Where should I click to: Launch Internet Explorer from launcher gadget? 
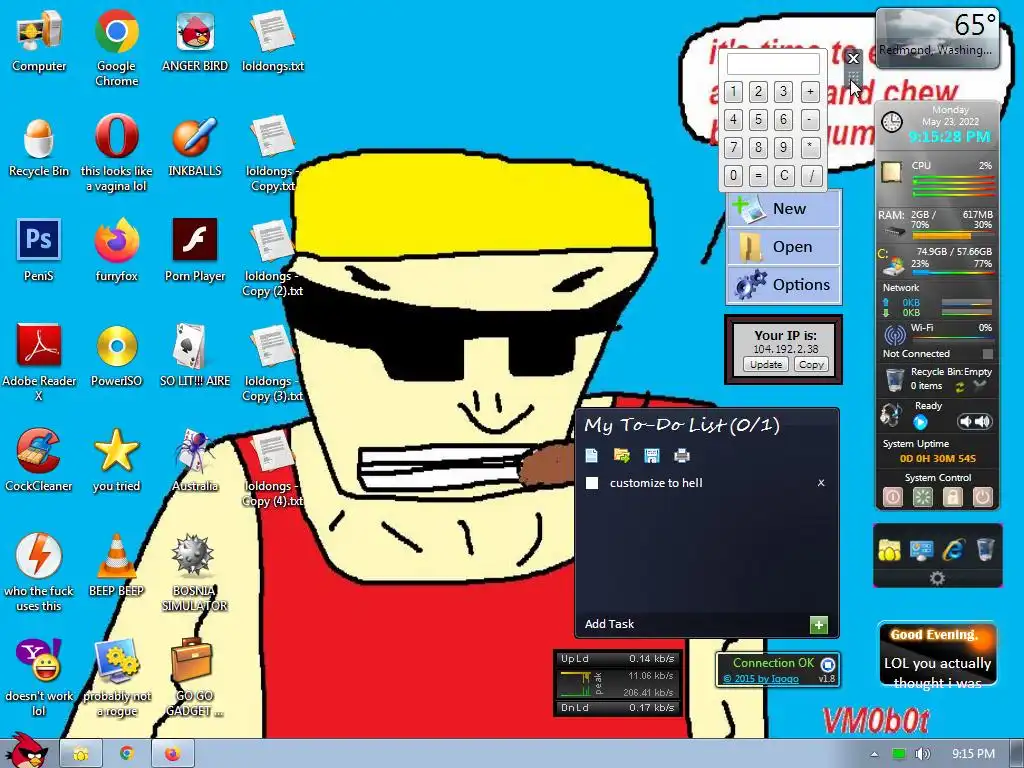click(x=953, y=551)
